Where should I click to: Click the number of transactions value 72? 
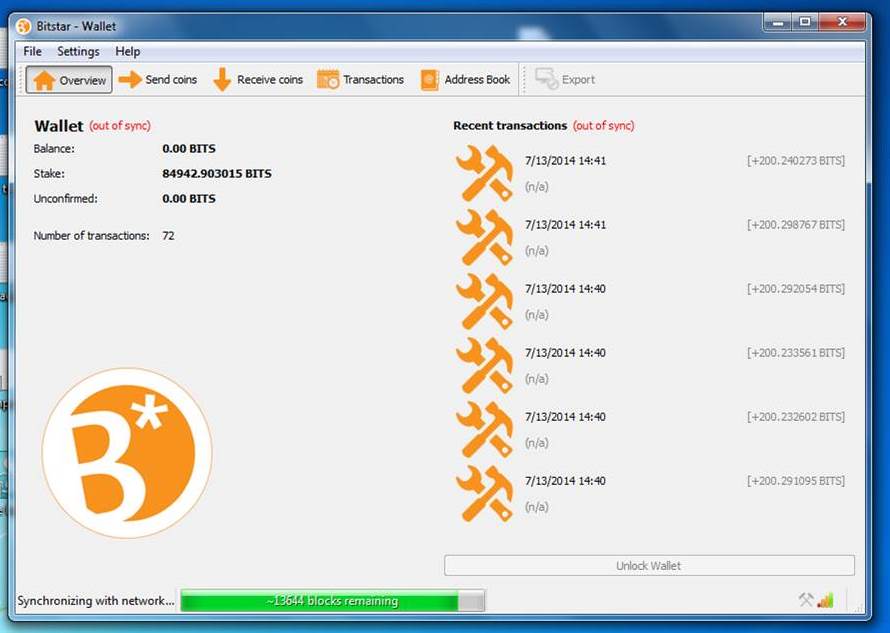[168, 236]
